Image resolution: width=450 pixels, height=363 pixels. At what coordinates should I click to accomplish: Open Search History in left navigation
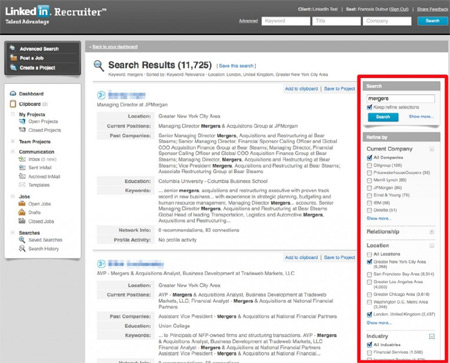pyautogui.click(x=43, y=249)
